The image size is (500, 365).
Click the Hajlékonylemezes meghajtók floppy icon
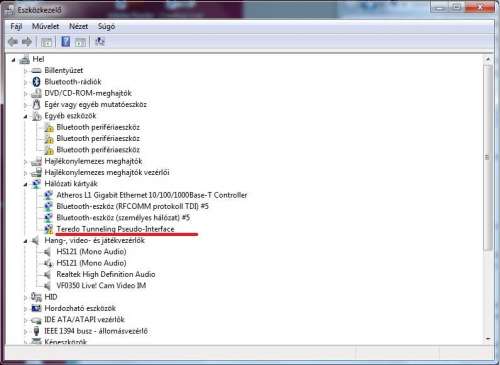36,162
